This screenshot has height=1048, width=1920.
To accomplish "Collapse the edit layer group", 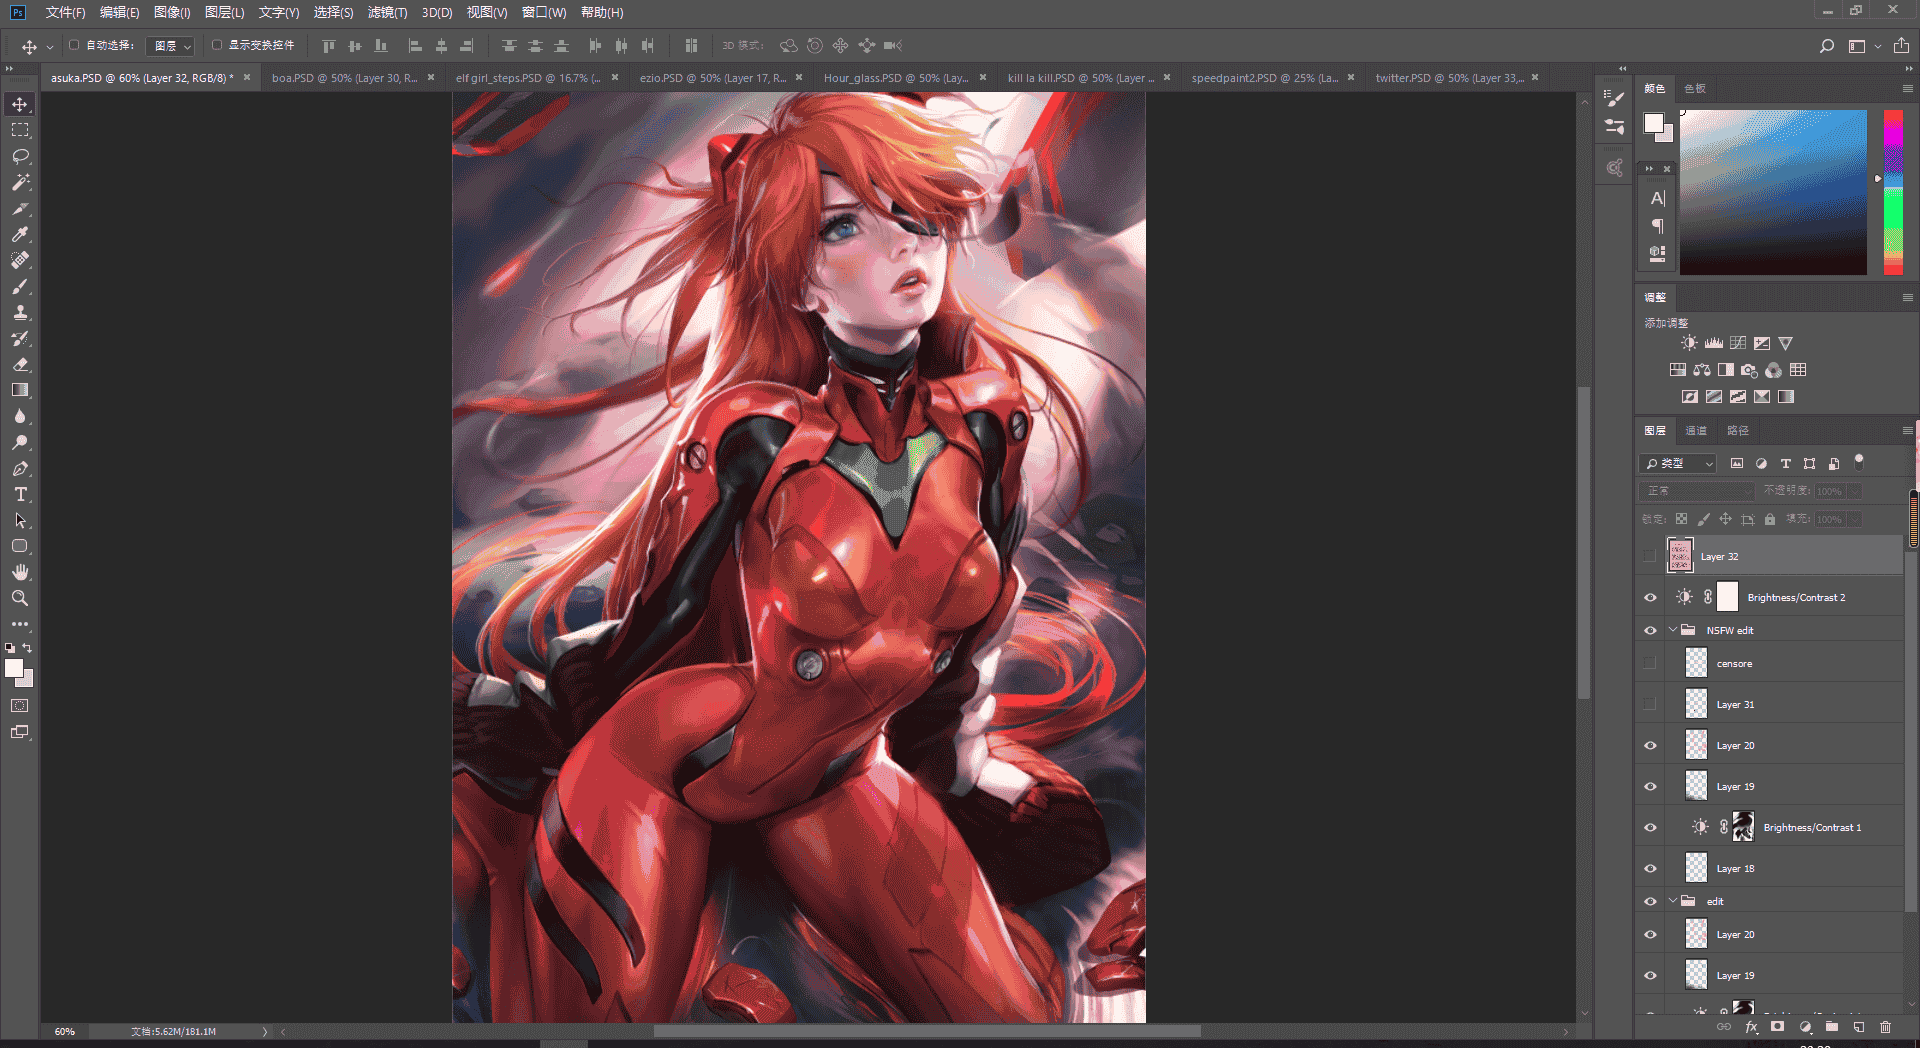I will 1672,901.
